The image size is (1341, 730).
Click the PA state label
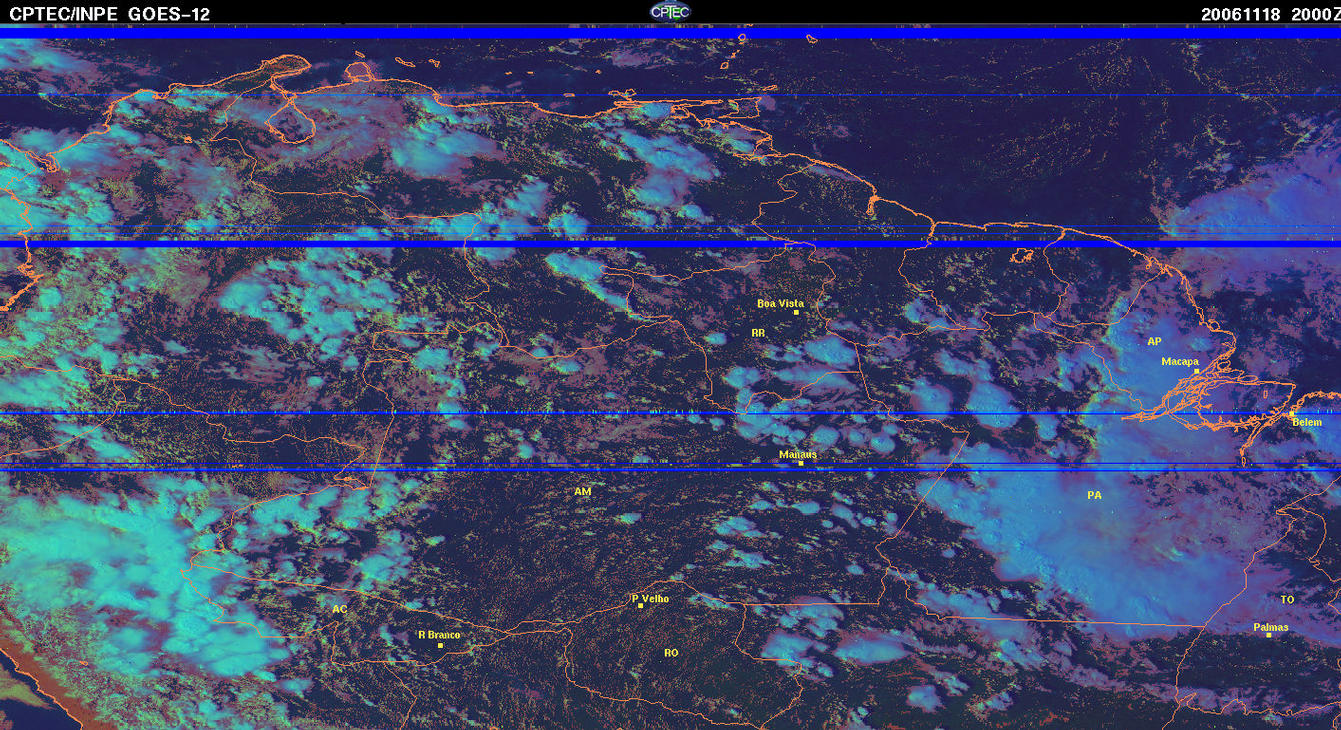(x=1094, y=495)
